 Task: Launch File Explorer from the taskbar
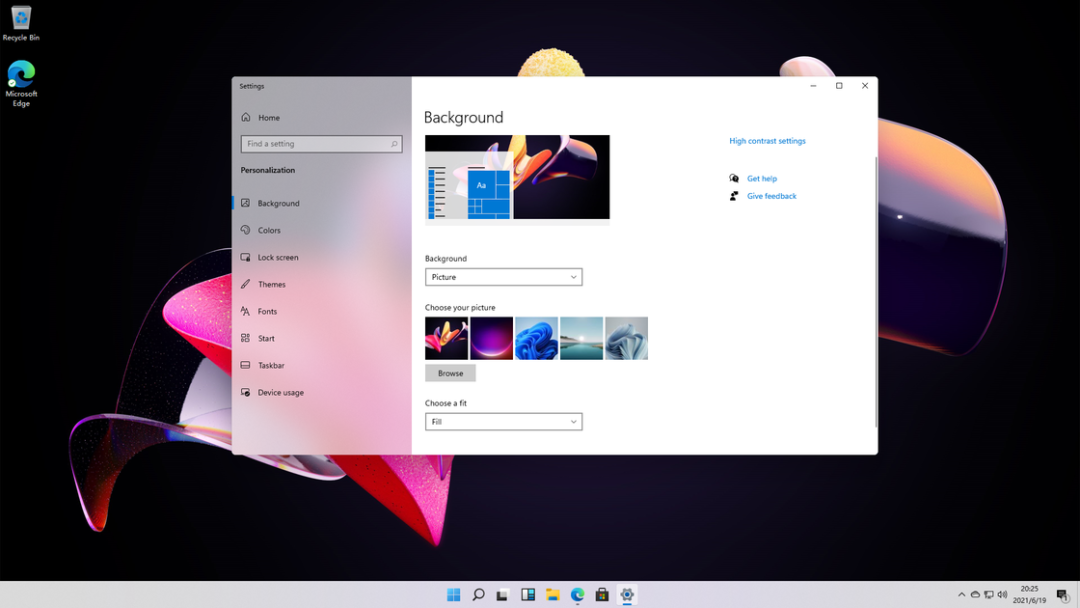552,595
